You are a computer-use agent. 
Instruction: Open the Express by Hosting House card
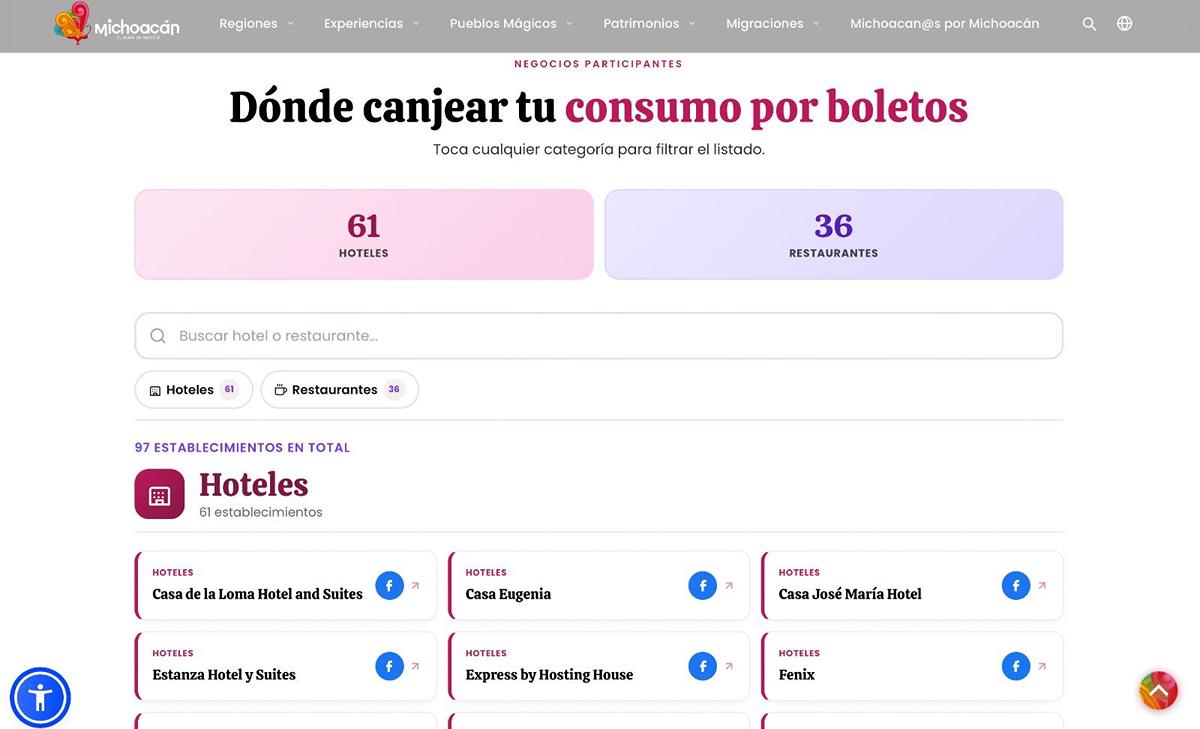click(599, 666)
